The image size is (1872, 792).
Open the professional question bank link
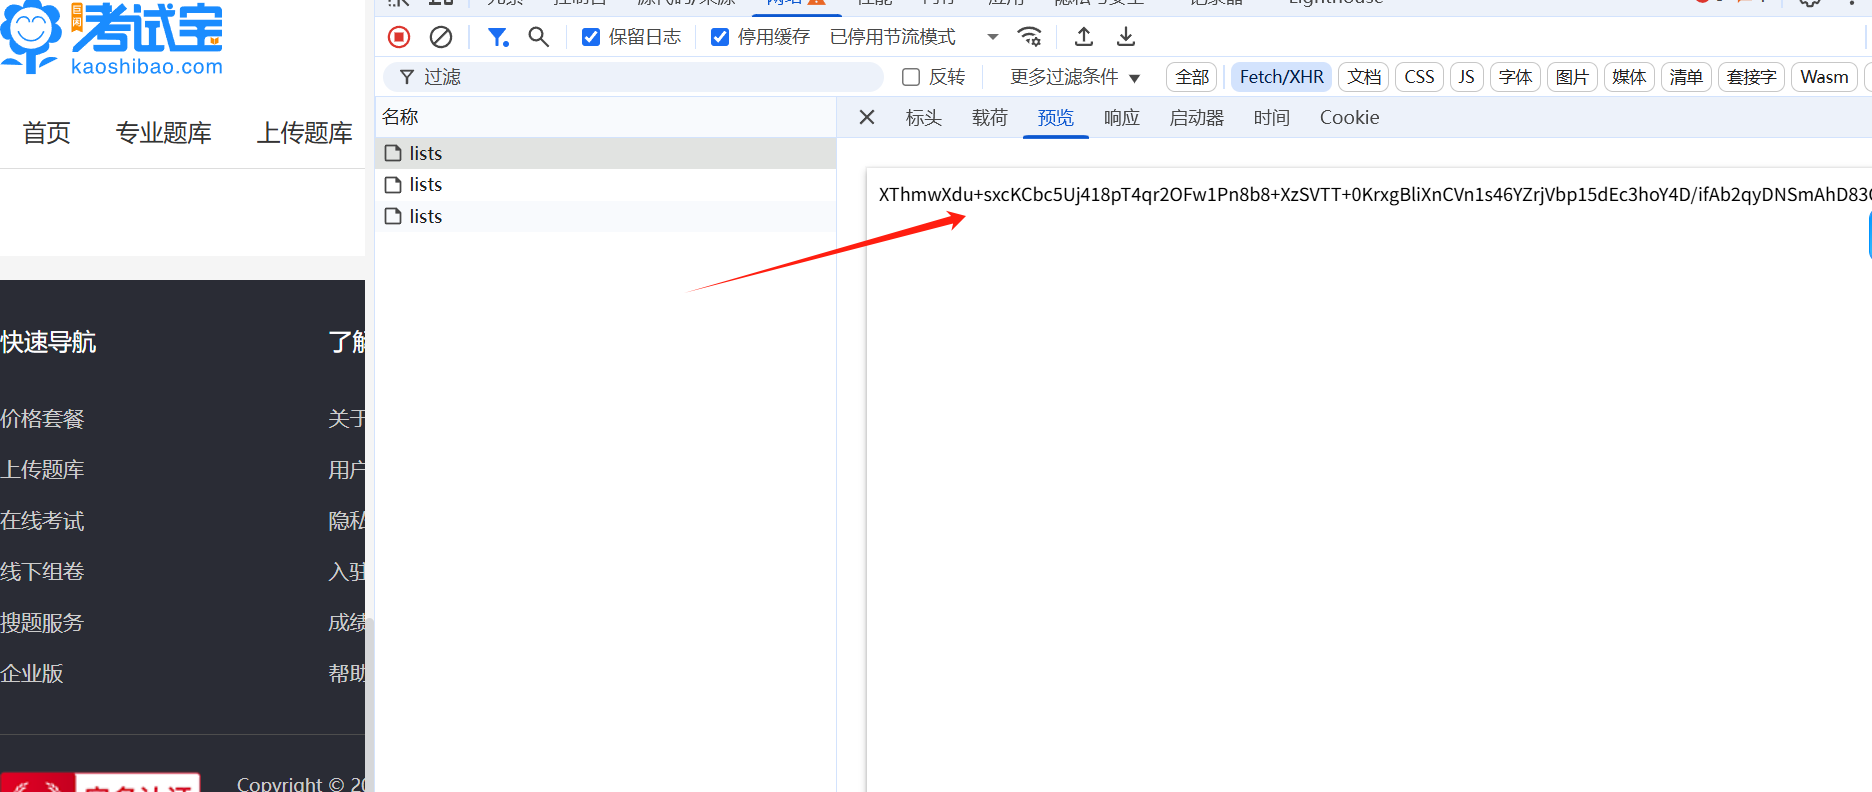pyautogui.click(x=164, y=133)
